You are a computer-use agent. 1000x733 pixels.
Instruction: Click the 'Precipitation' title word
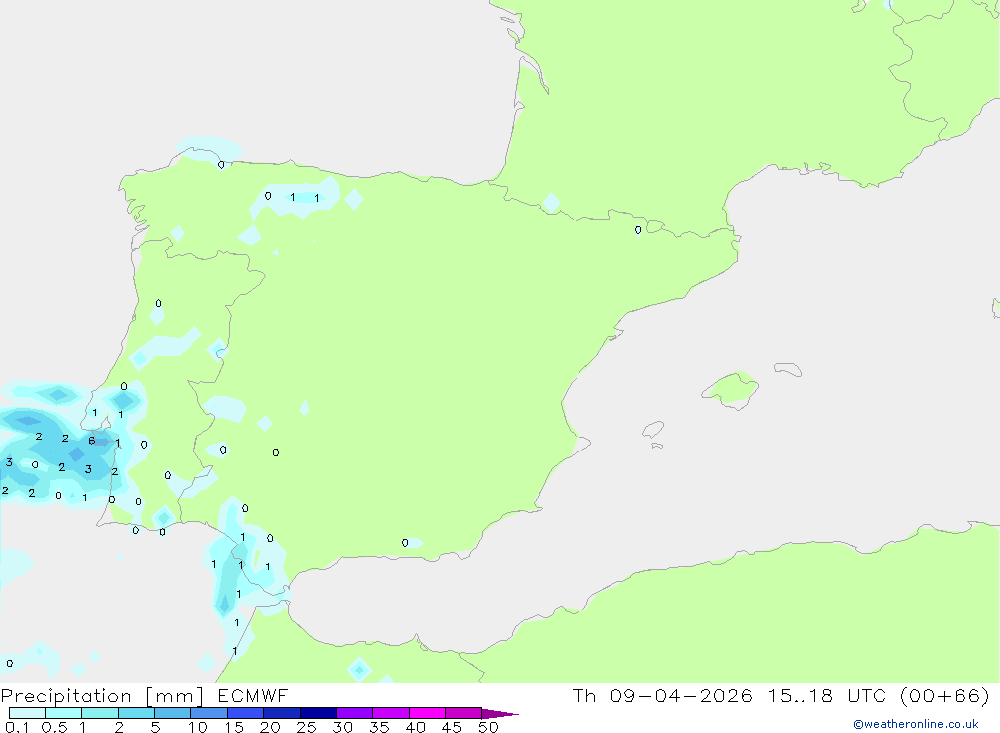(x=66, y=696)
